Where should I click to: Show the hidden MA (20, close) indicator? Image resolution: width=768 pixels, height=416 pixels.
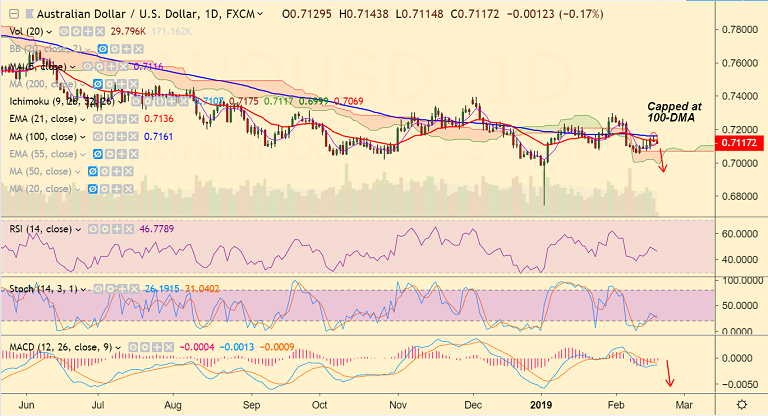coord(92,189)
